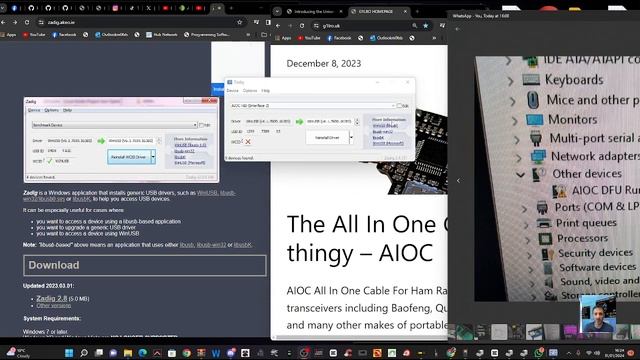Switch to the Facebook tab in left browser

point(14,8)
